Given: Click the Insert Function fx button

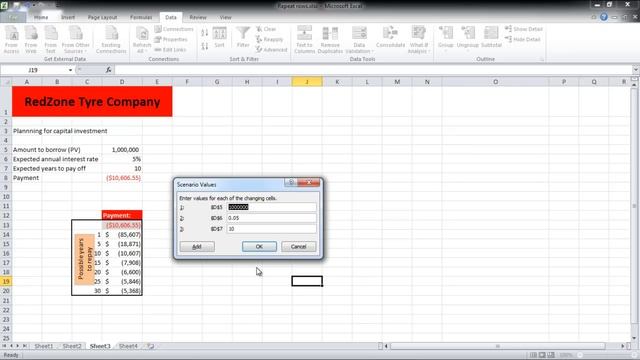Looking at the screenshot, I should pos(108,70).
